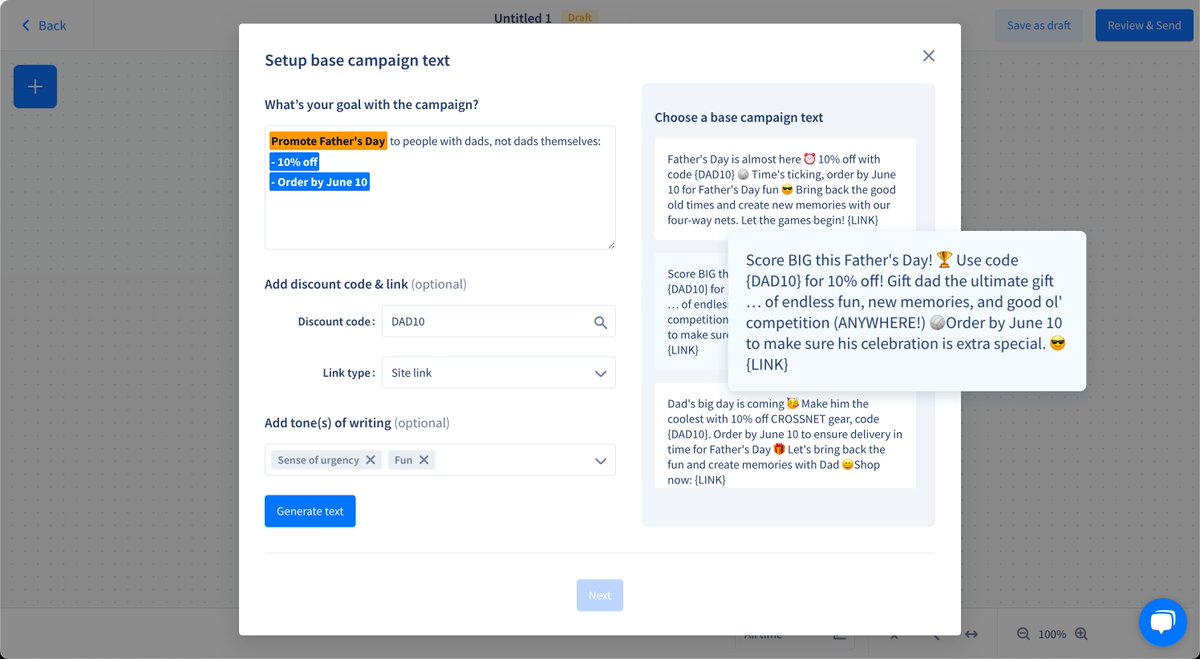Image resolution: width=1200 pixels, height=659 pixels.
Task: Remove the "Fun" tone tag
Action: [x=424, y=460]
